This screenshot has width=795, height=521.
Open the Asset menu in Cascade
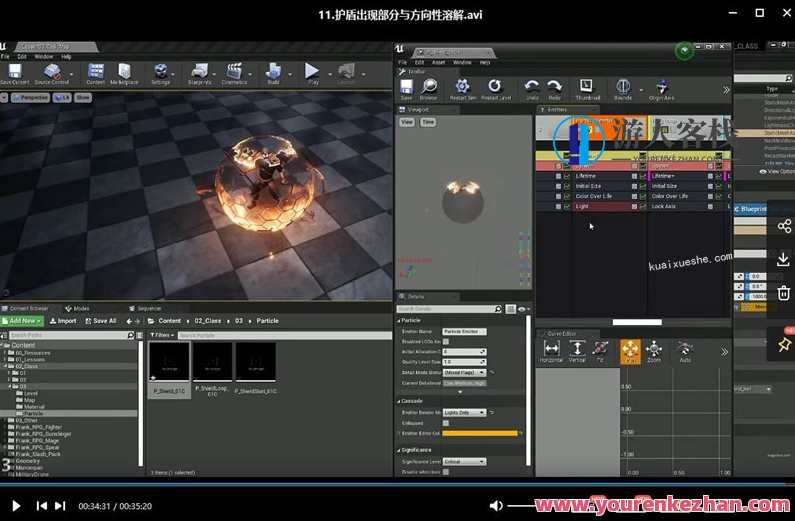438,62
